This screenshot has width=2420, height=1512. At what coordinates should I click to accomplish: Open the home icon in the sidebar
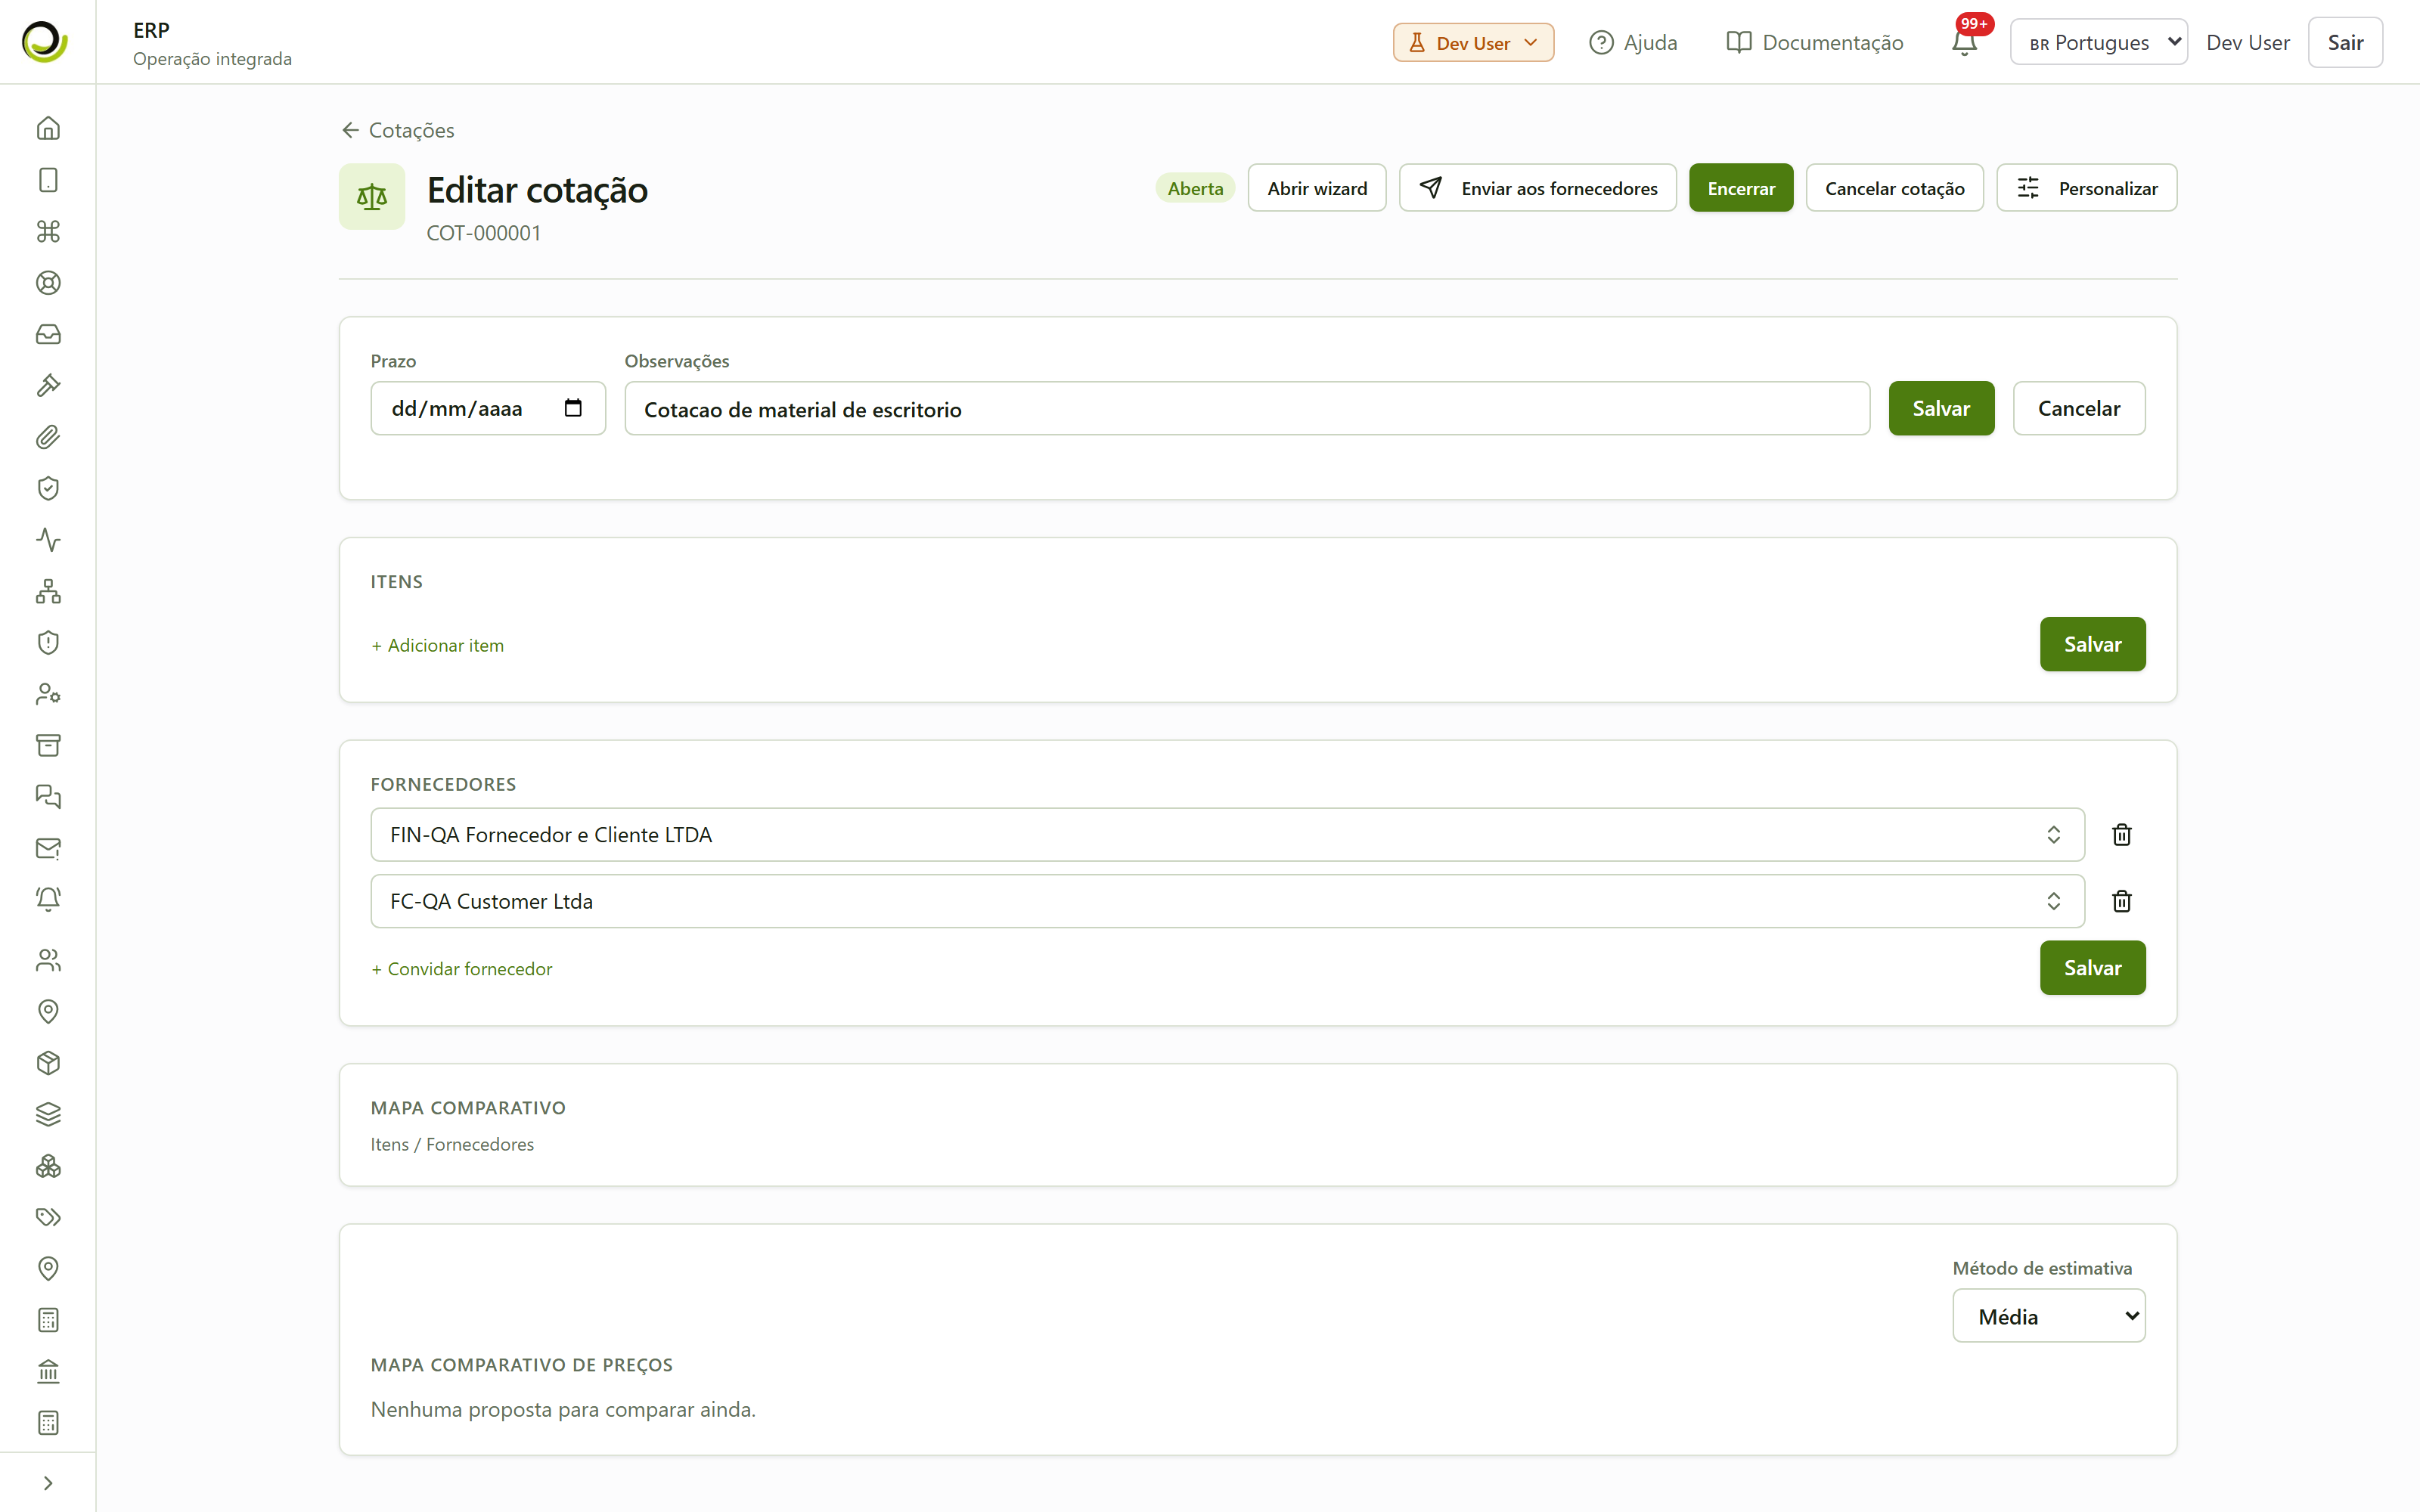tap(48, 128)
